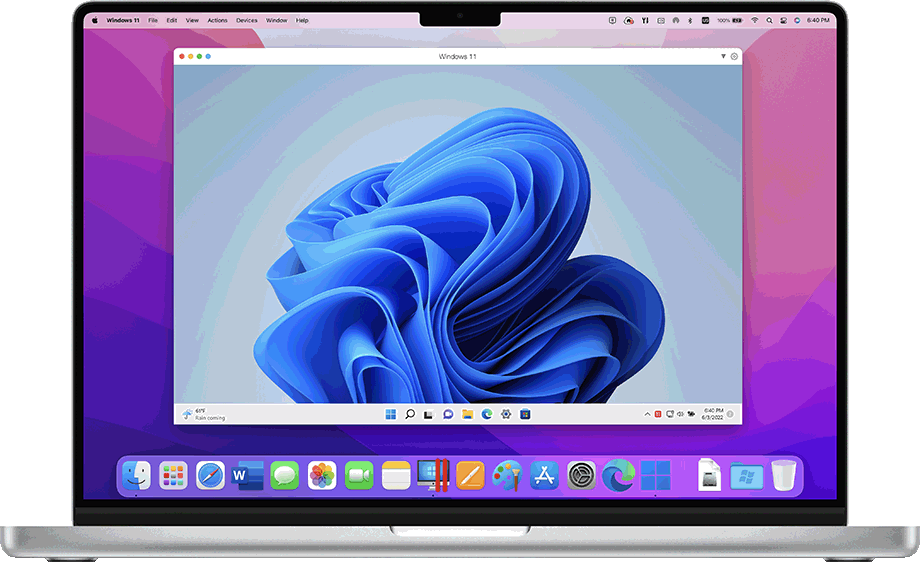Image resolution: width=920 pixels, height=562 pixels.
Task: Open the Windows 11 application menu
Action: click(x=123, y=20)
